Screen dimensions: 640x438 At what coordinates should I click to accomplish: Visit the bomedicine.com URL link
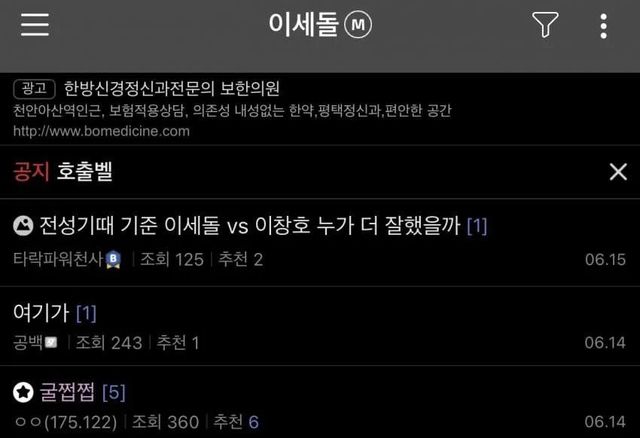tap(101, 131)
